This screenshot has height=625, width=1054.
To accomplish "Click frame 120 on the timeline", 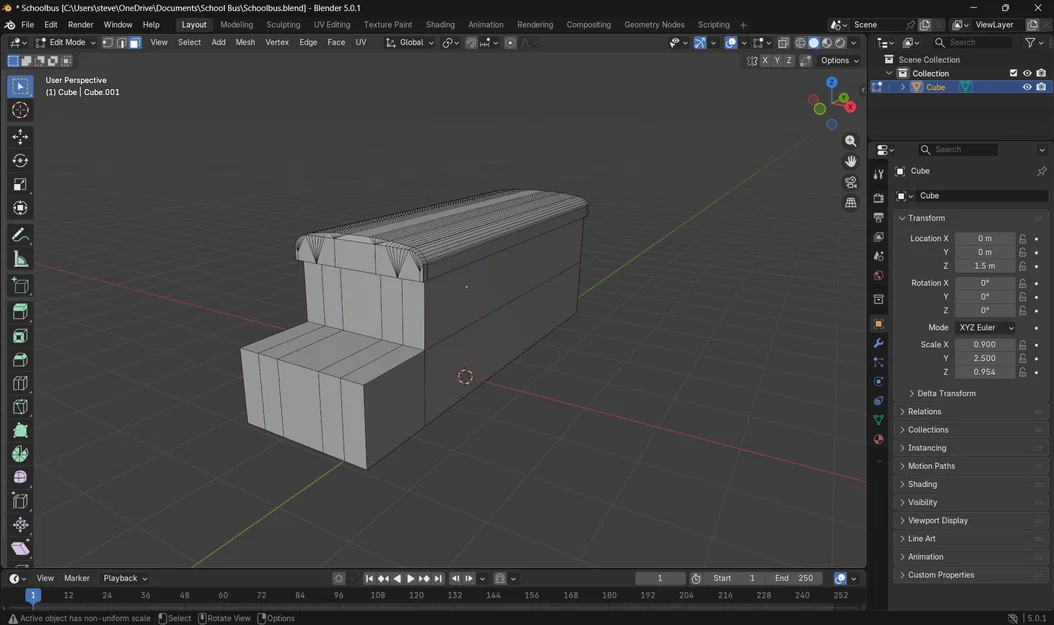I will point(416,595).
